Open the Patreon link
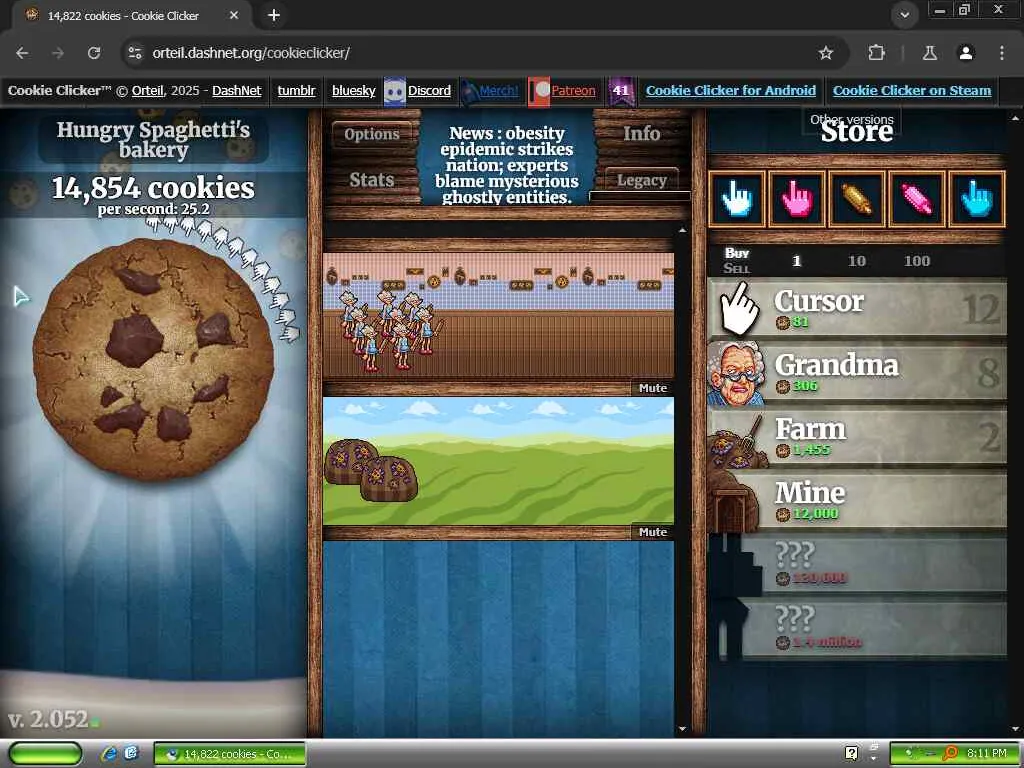Screen dimensions: 1024x768 click(573, 91)
